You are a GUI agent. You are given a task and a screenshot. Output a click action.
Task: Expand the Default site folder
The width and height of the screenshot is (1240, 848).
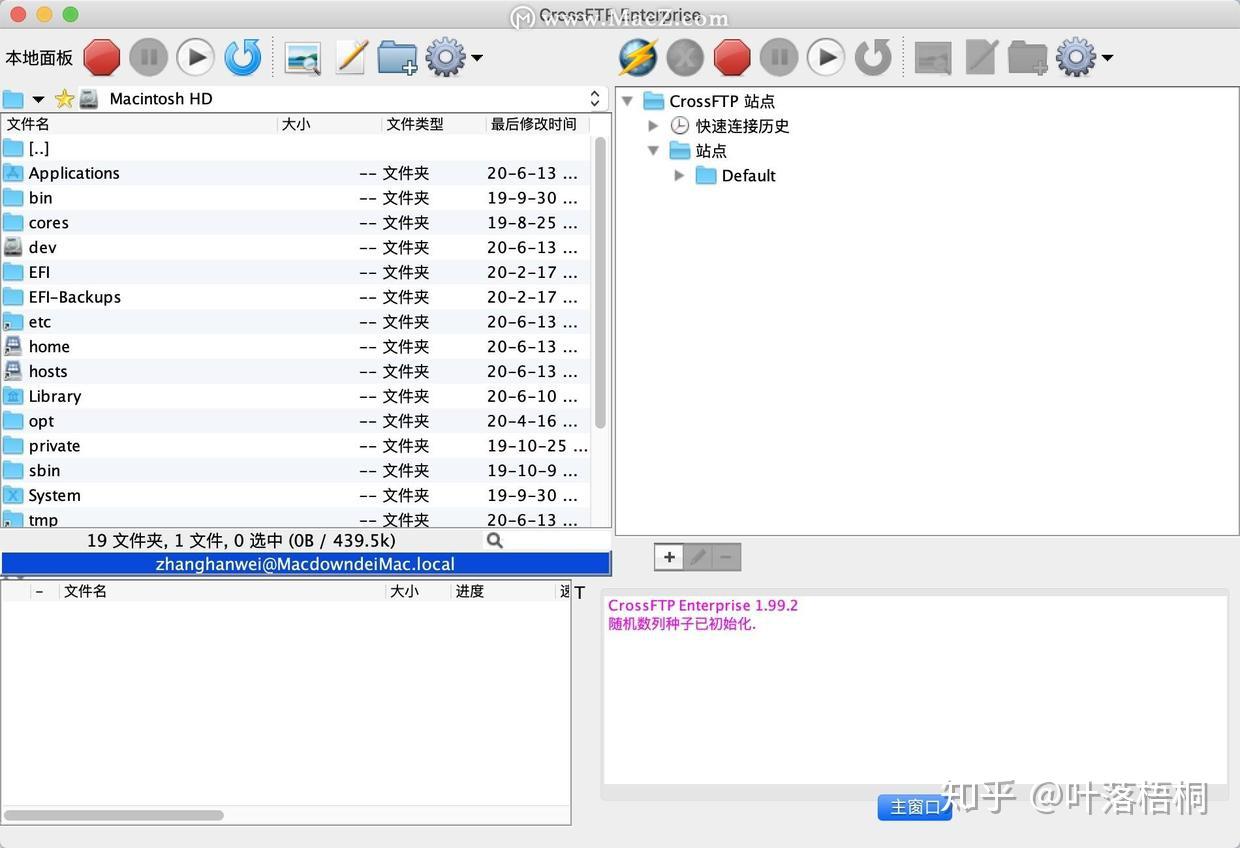680,175
